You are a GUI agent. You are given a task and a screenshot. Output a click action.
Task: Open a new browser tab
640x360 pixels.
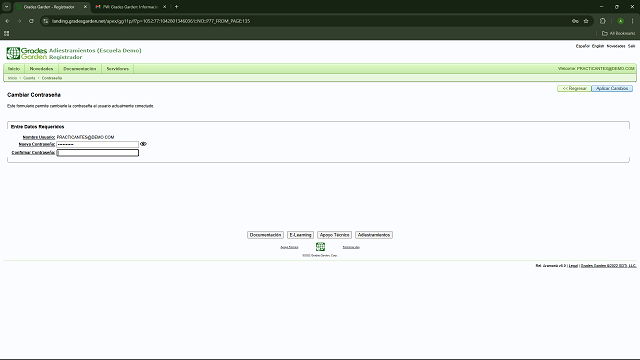tap(177, 7)
